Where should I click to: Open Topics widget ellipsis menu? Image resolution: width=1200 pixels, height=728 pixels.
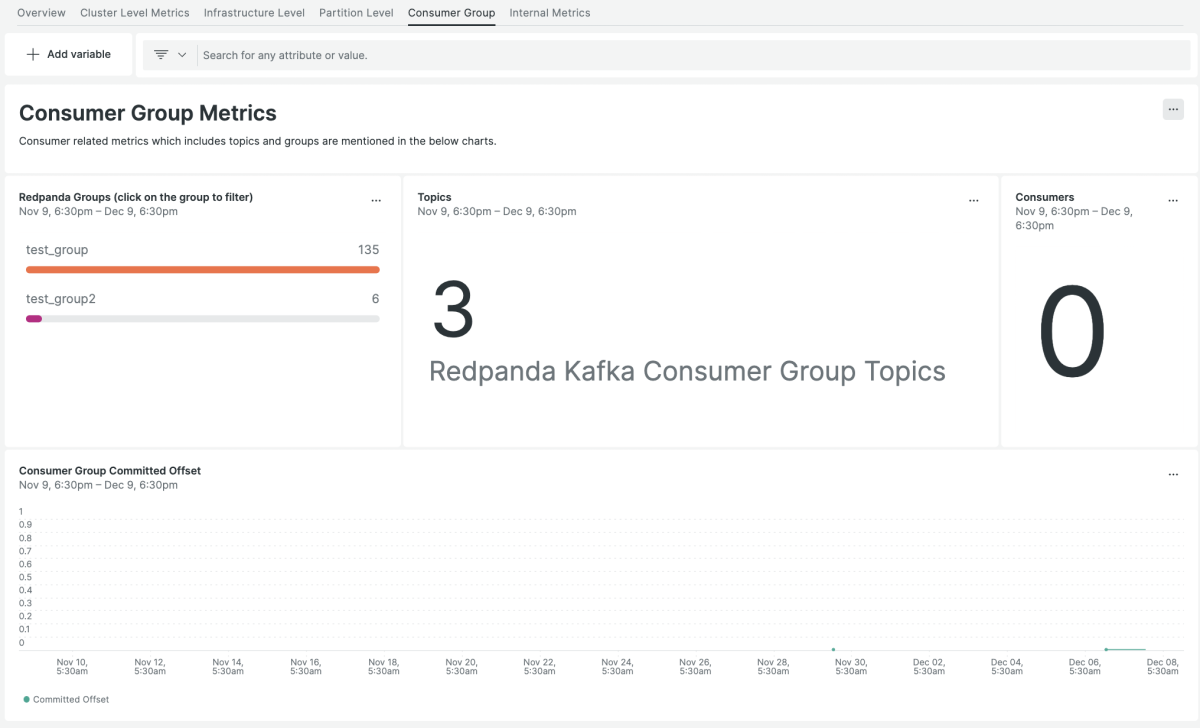(x=974, y=201)
